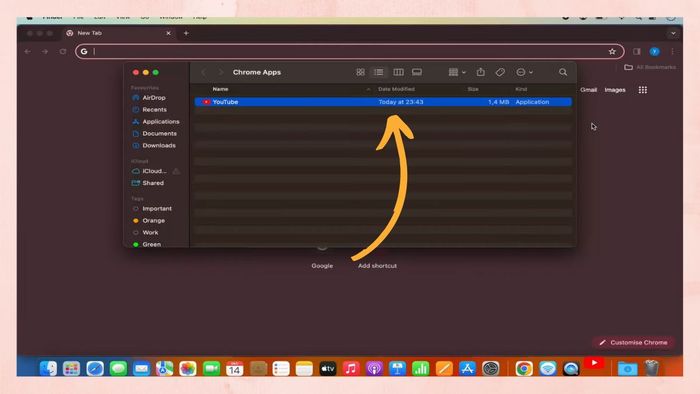Screen dimensions: 700x394
Task: Select the Orange tag in the sidebar
Action: [x=149, y=221]
